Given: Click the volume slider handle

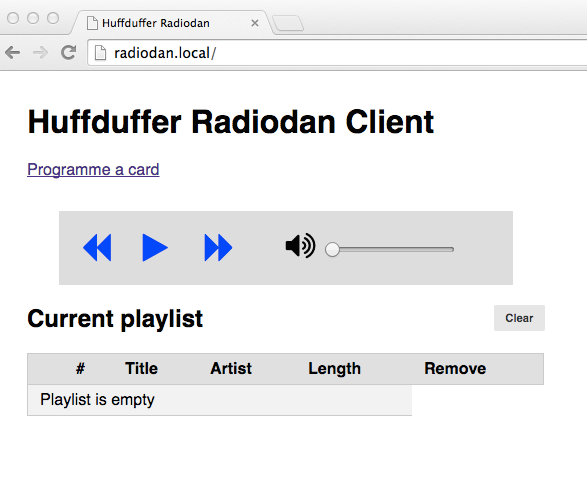Looking at the screenshot, I should click(x=332, y=249).
